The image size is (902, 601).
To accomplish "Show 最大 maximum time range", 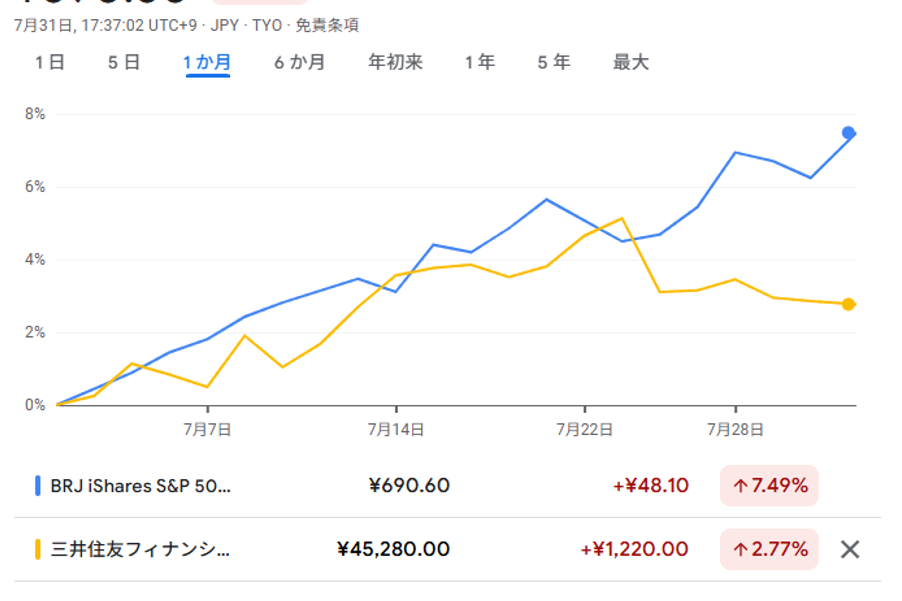I will (x=631, y=62).
